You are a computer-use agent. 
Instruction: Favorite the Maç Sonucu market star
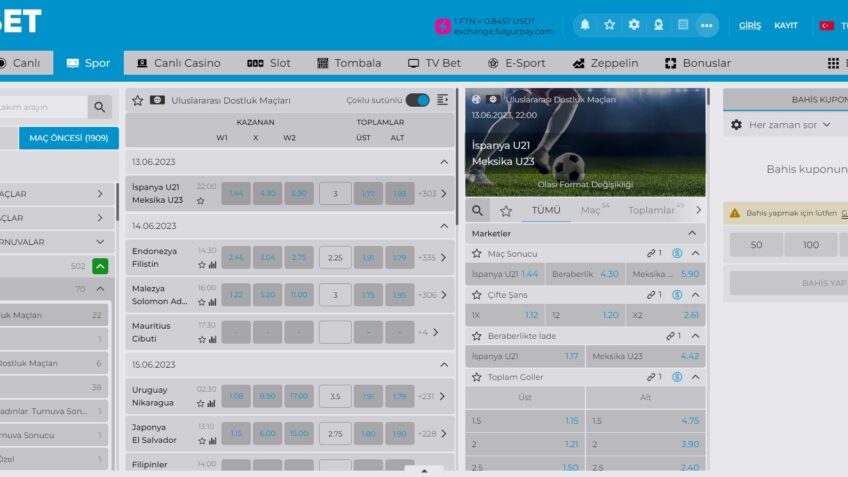(x=477, y=254)
